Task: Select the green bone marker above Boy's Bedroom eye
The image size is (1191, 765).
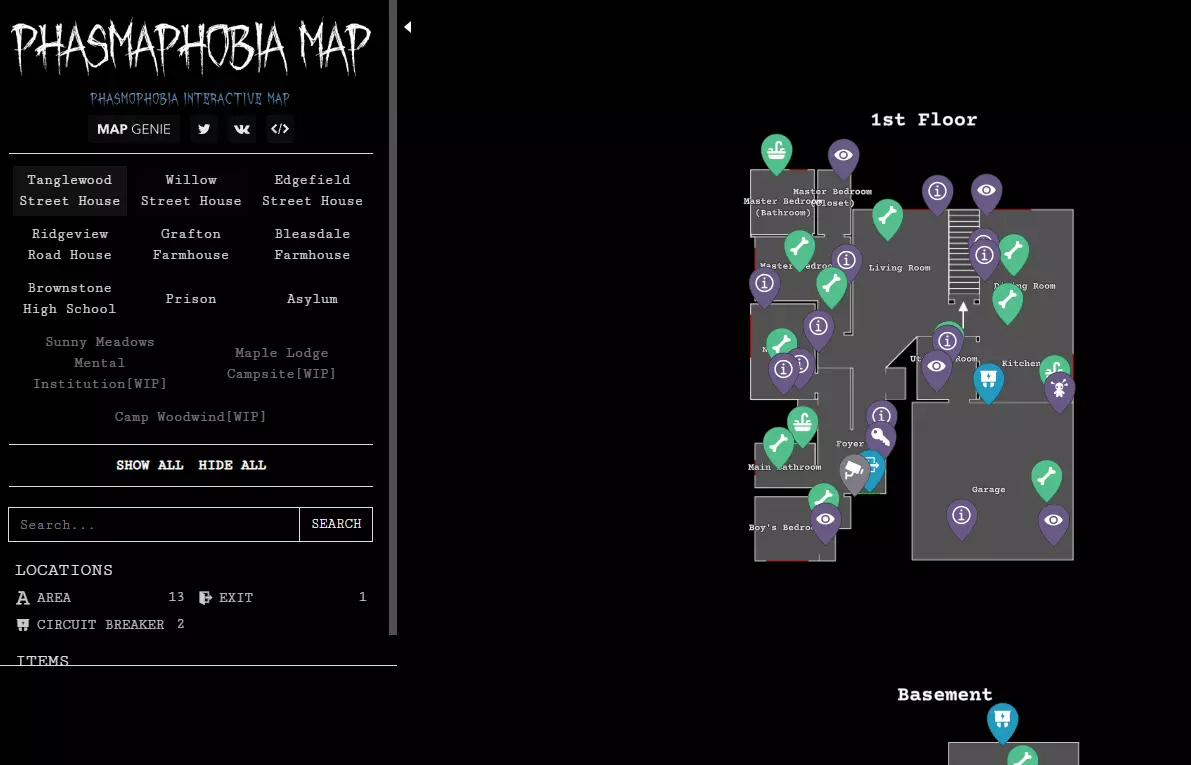Action: (823, 495)
